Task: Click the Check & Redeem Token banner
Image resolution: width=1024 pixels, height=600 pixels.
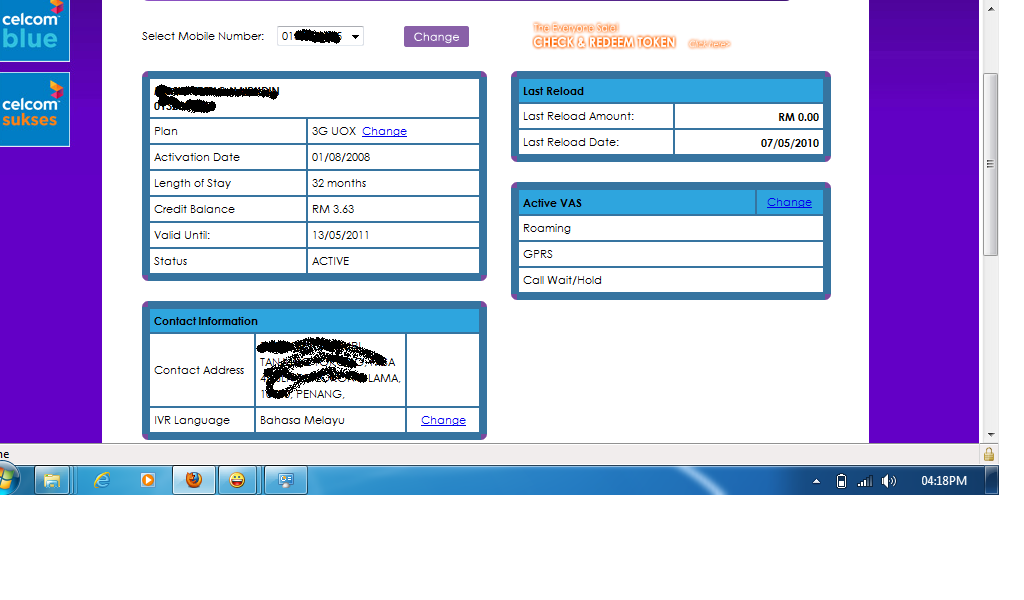Action: click(604, 42)
